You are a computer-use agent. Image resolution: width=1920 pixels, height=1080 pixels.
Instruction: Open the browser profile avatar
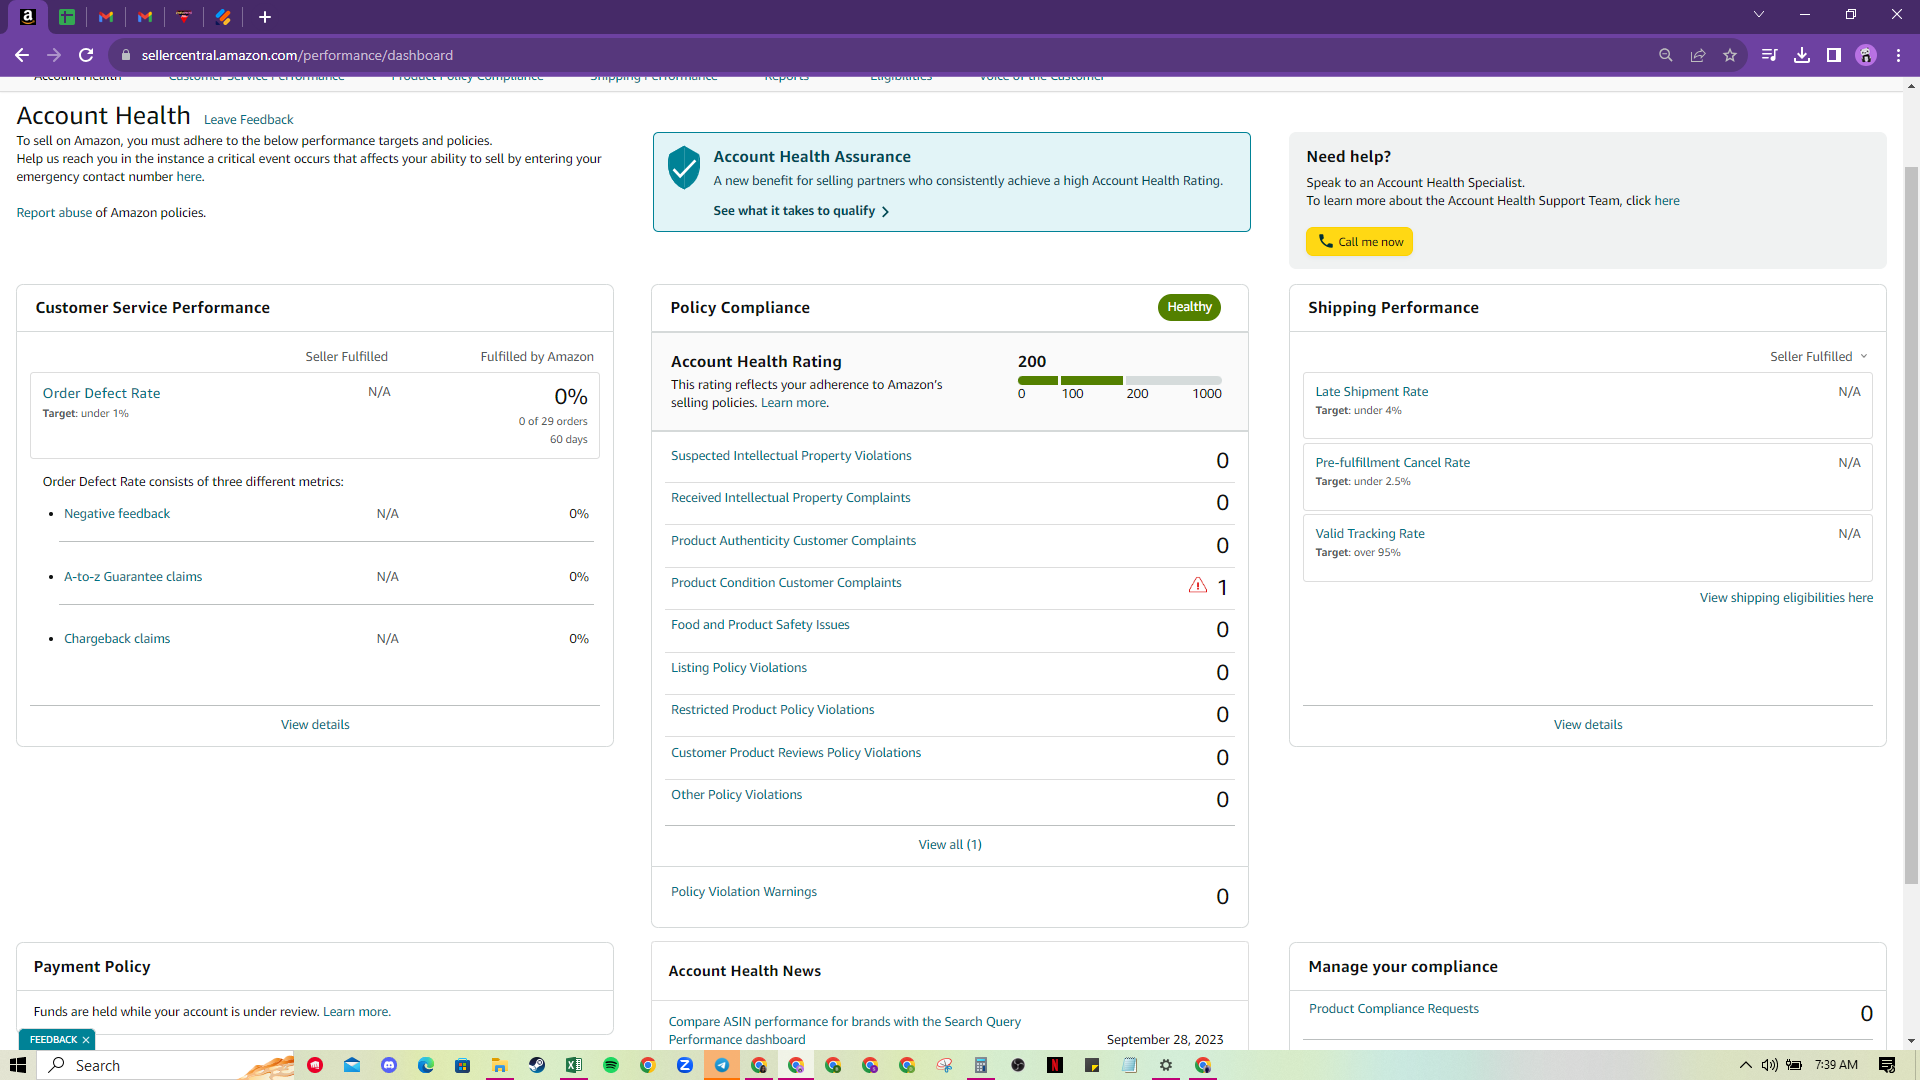coord(1866,55)
